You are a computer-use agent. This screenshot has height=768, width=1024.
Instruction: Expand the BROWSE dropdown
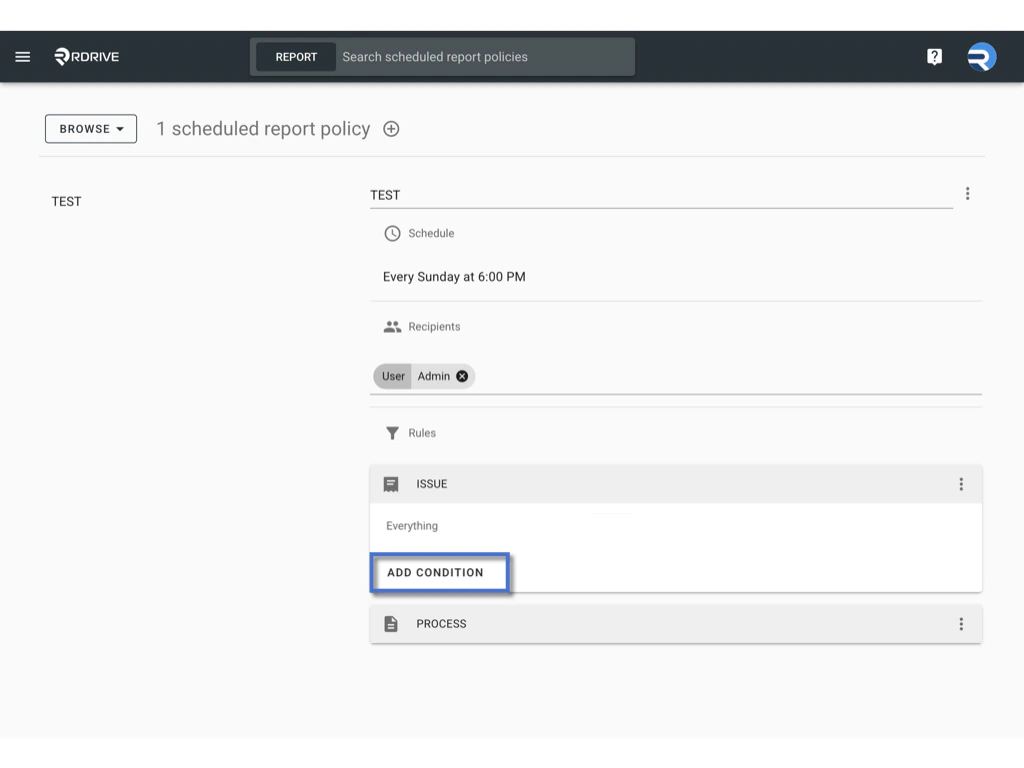tap(90, 128)
